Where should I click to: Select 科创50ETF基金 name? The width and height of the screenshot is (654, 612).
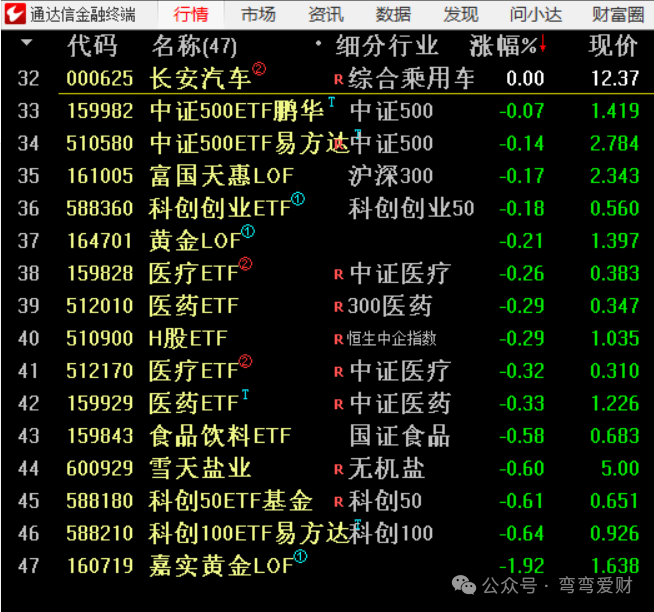pos(231,501)
